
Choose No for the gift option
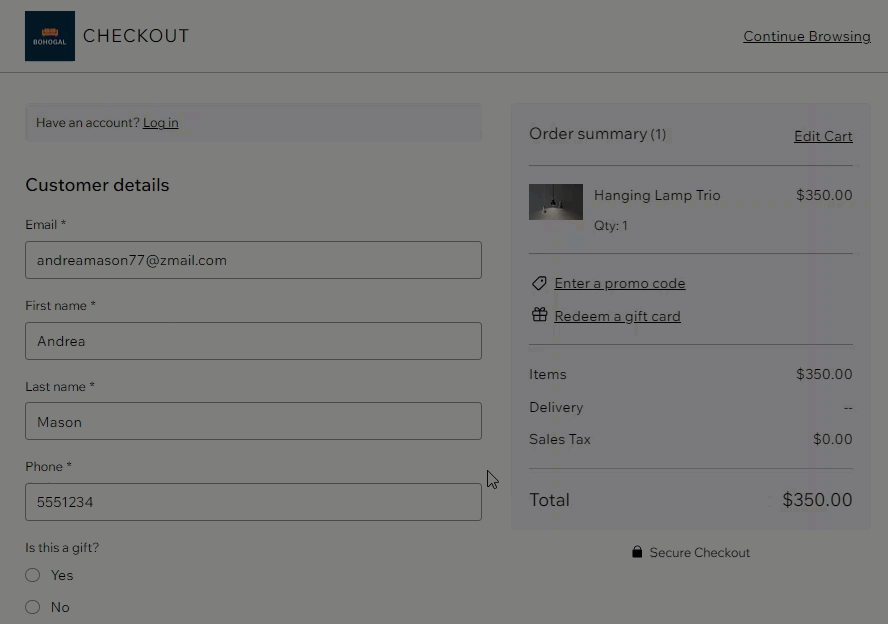click(33, 607)
